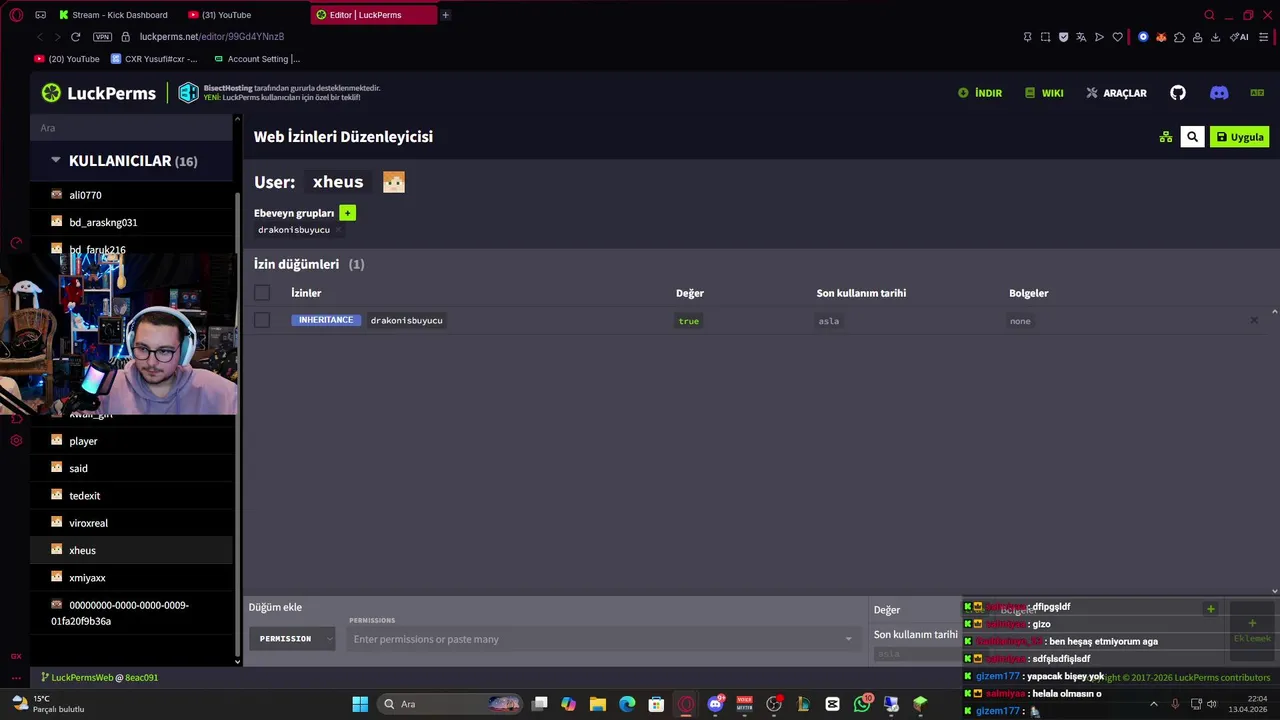This screenshot has width=1280, height=720.
Task: Open the Opera easy setup menu icon
Action: pos(1265,37)
